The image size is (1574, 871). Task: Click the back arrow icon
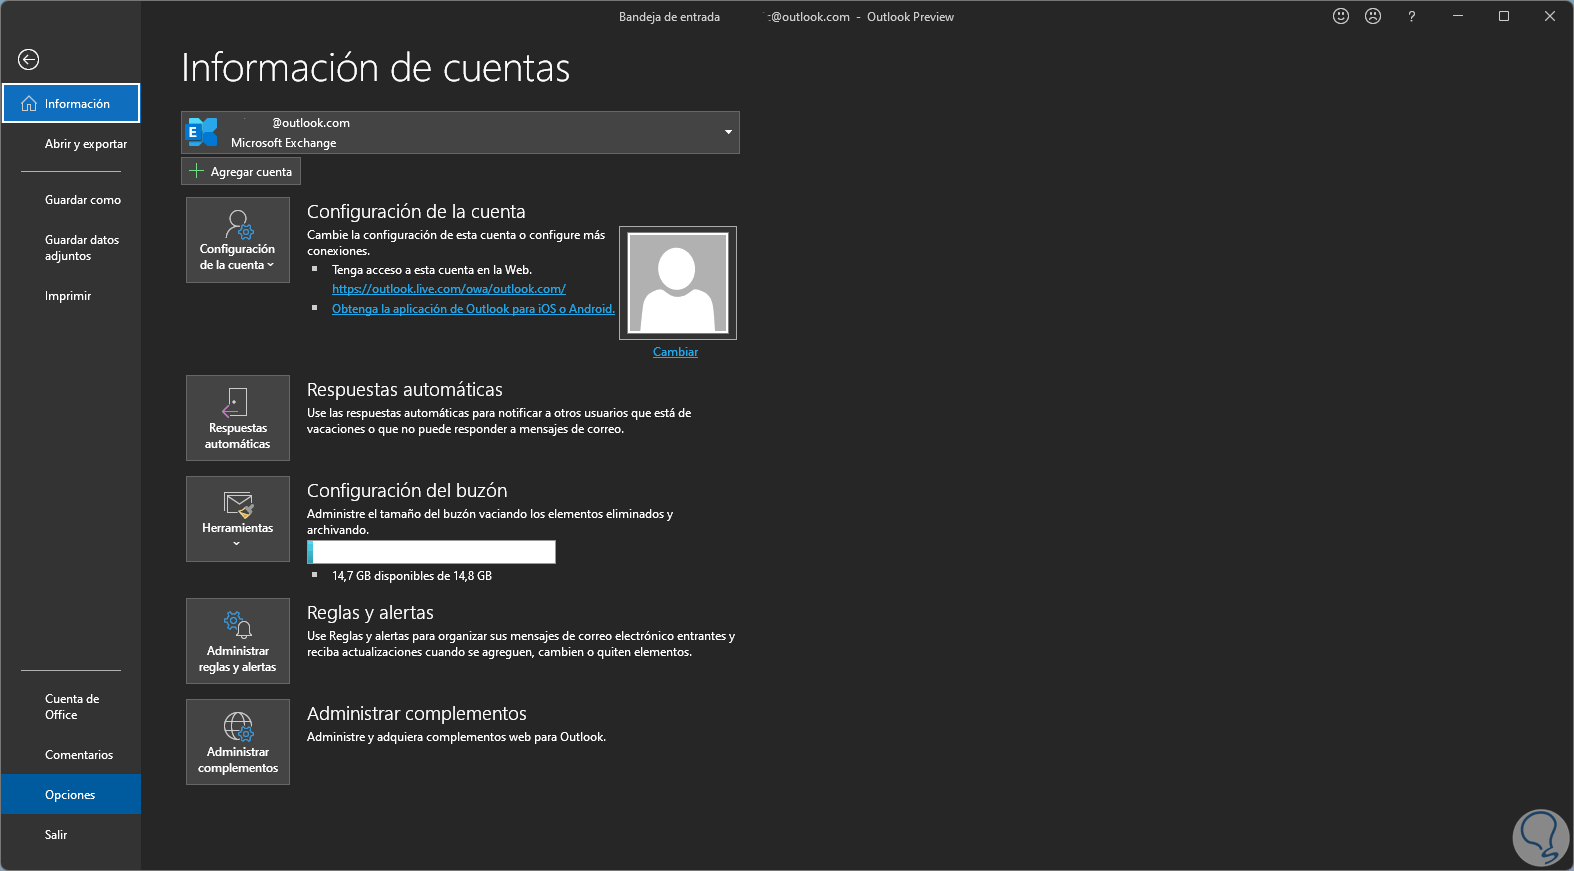[x=29, y=60]
